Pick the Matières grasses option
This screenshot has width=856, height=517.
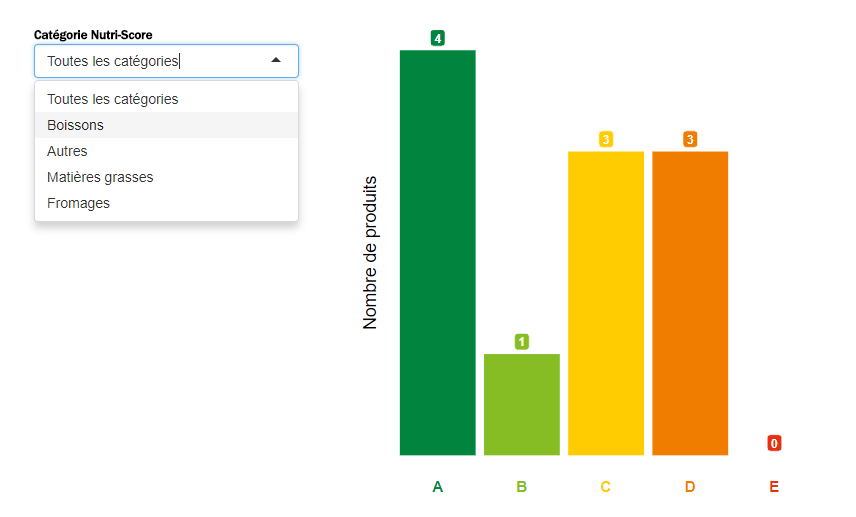100,177
